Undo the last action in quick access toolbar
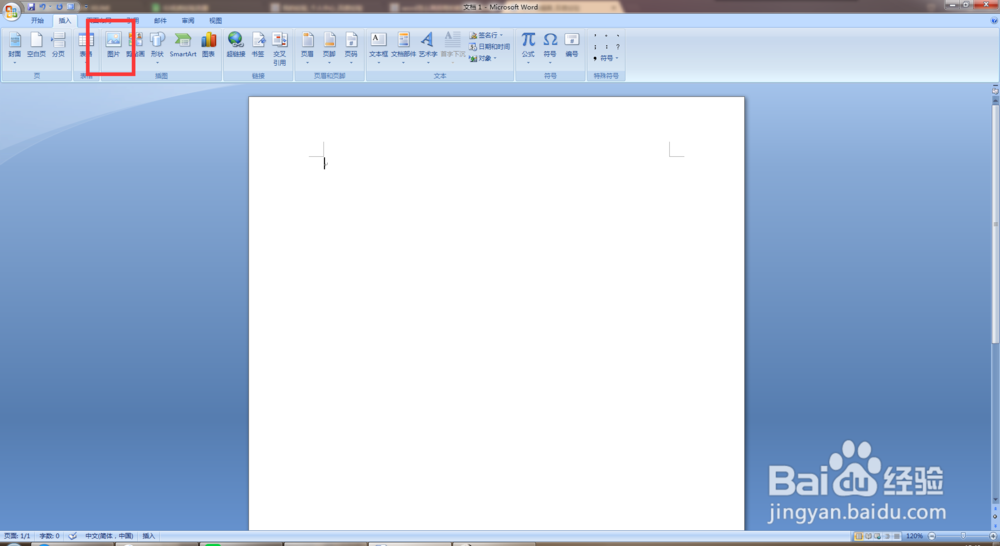1000x546 pixels. point(42,6)
